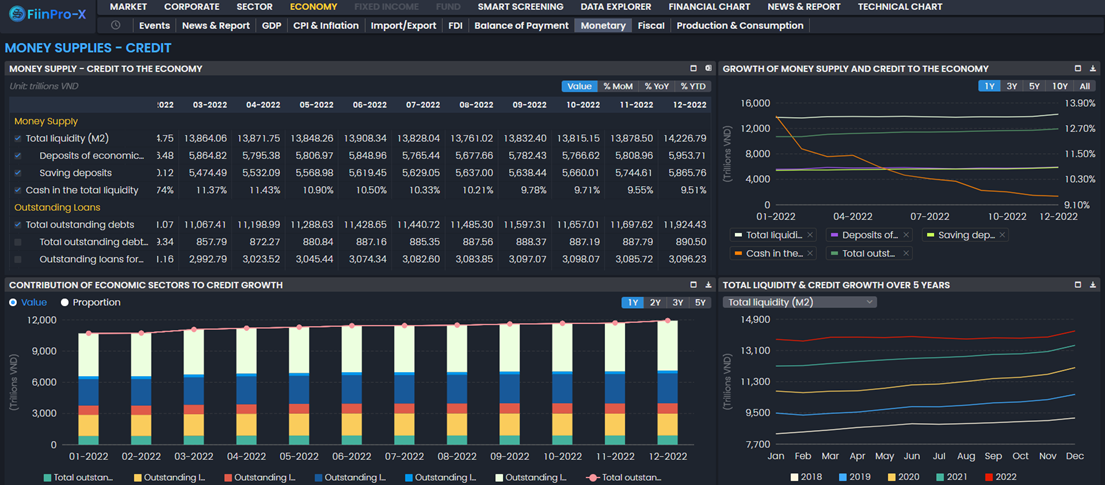Set growth chart range to 10Y
The height and width of the screenshot is (485, 1105).
[1059, 87]
